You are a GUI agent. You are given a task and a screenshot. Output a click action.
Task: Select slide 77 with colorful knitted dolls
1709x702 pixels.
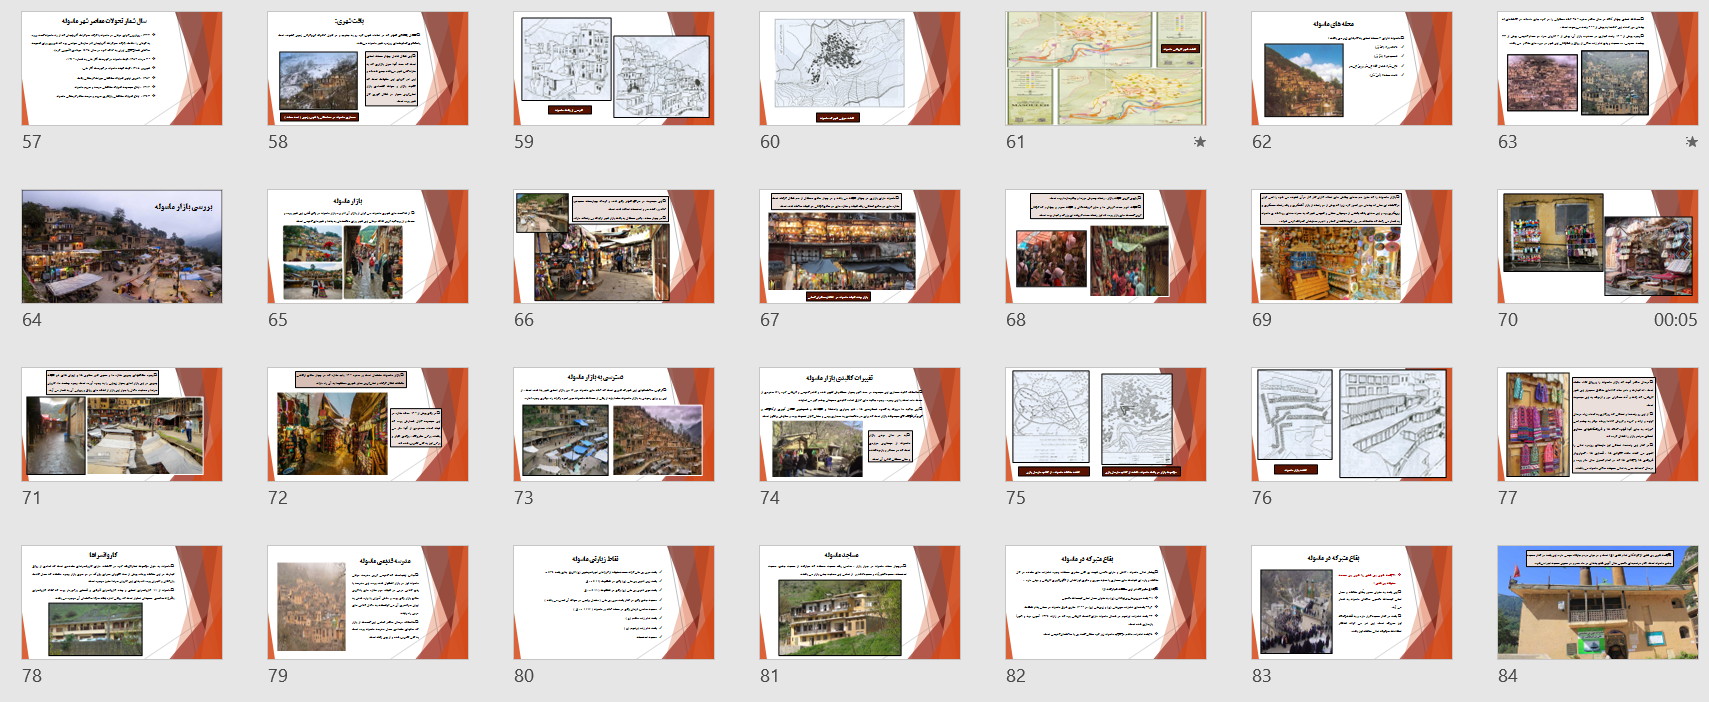click(1598, 424)
